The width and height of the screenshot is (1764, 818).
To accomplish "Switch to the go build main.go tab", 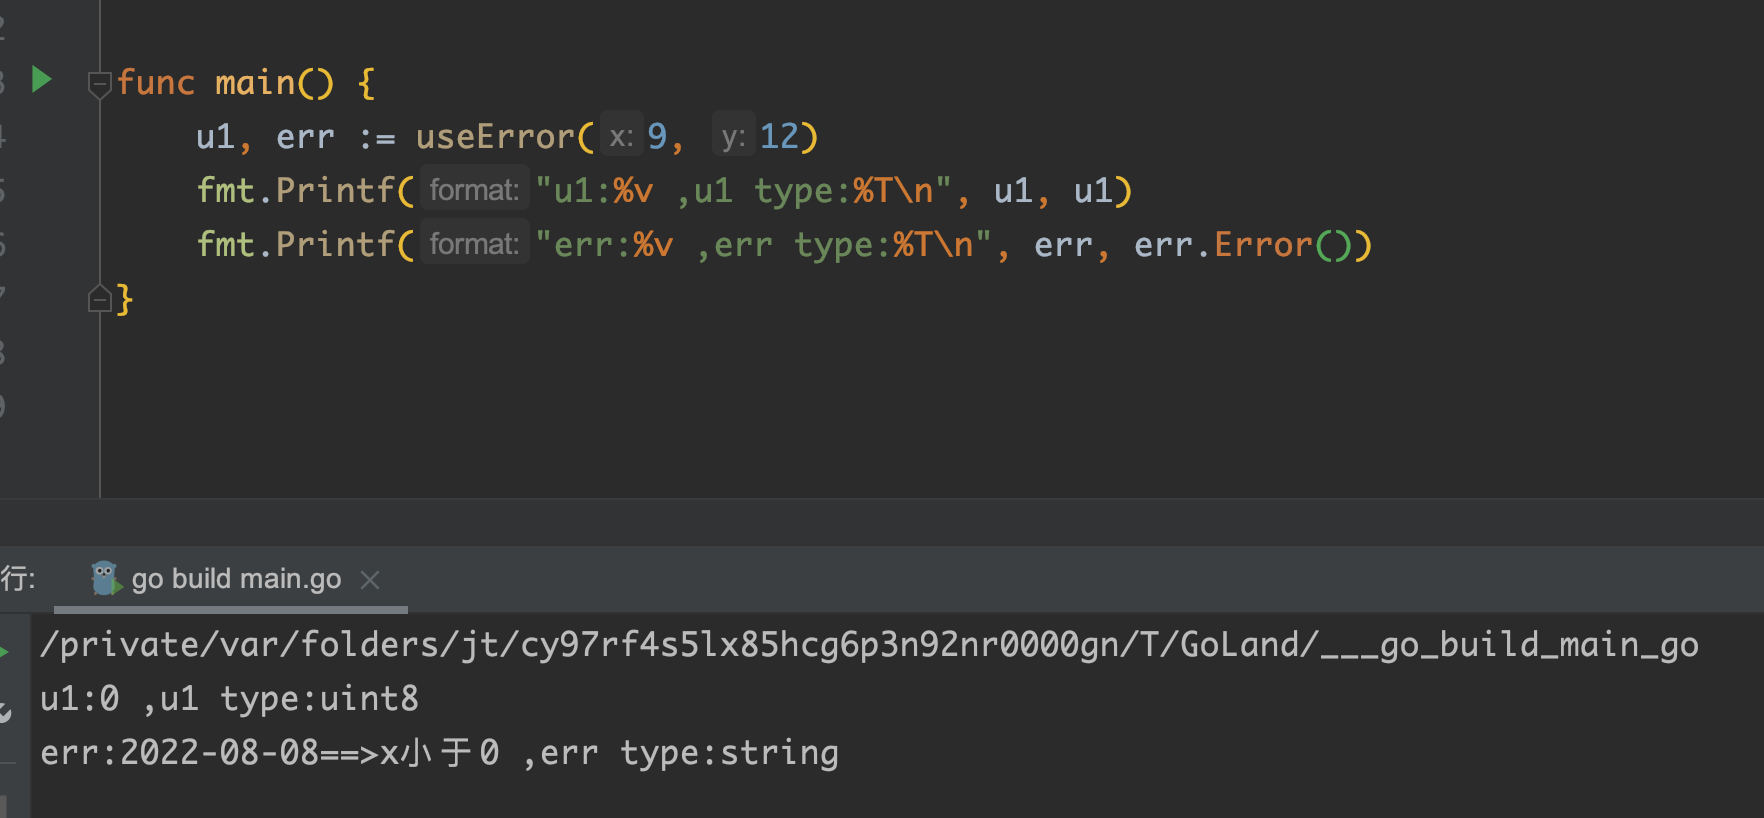I will pos(236,579).
